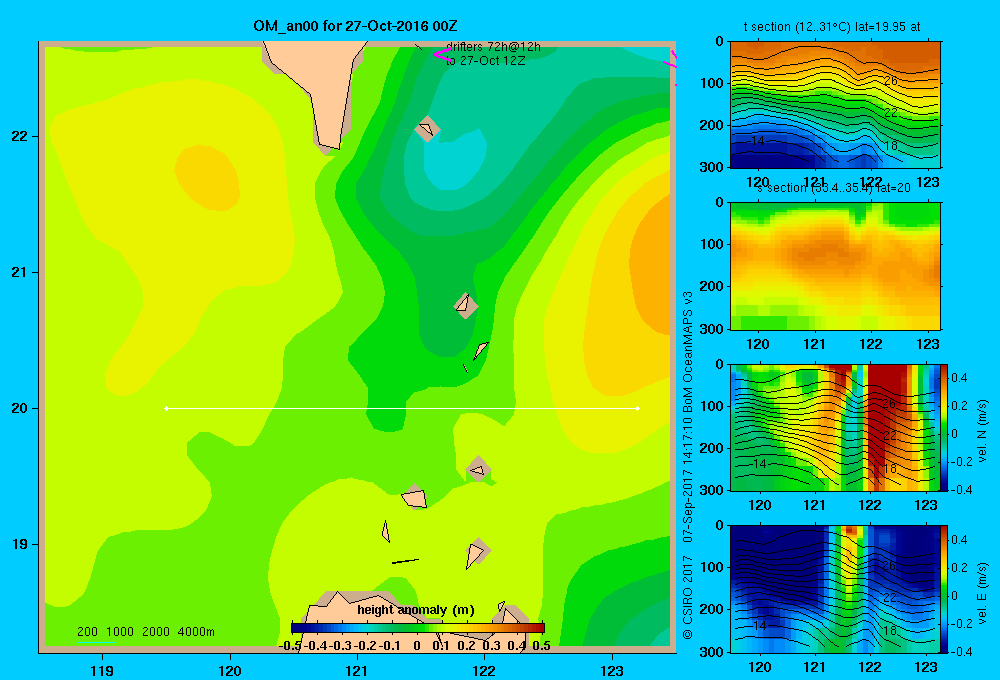
Task: Click the '26' contour label in the temperature section
Action: click(x=890, y=80)
